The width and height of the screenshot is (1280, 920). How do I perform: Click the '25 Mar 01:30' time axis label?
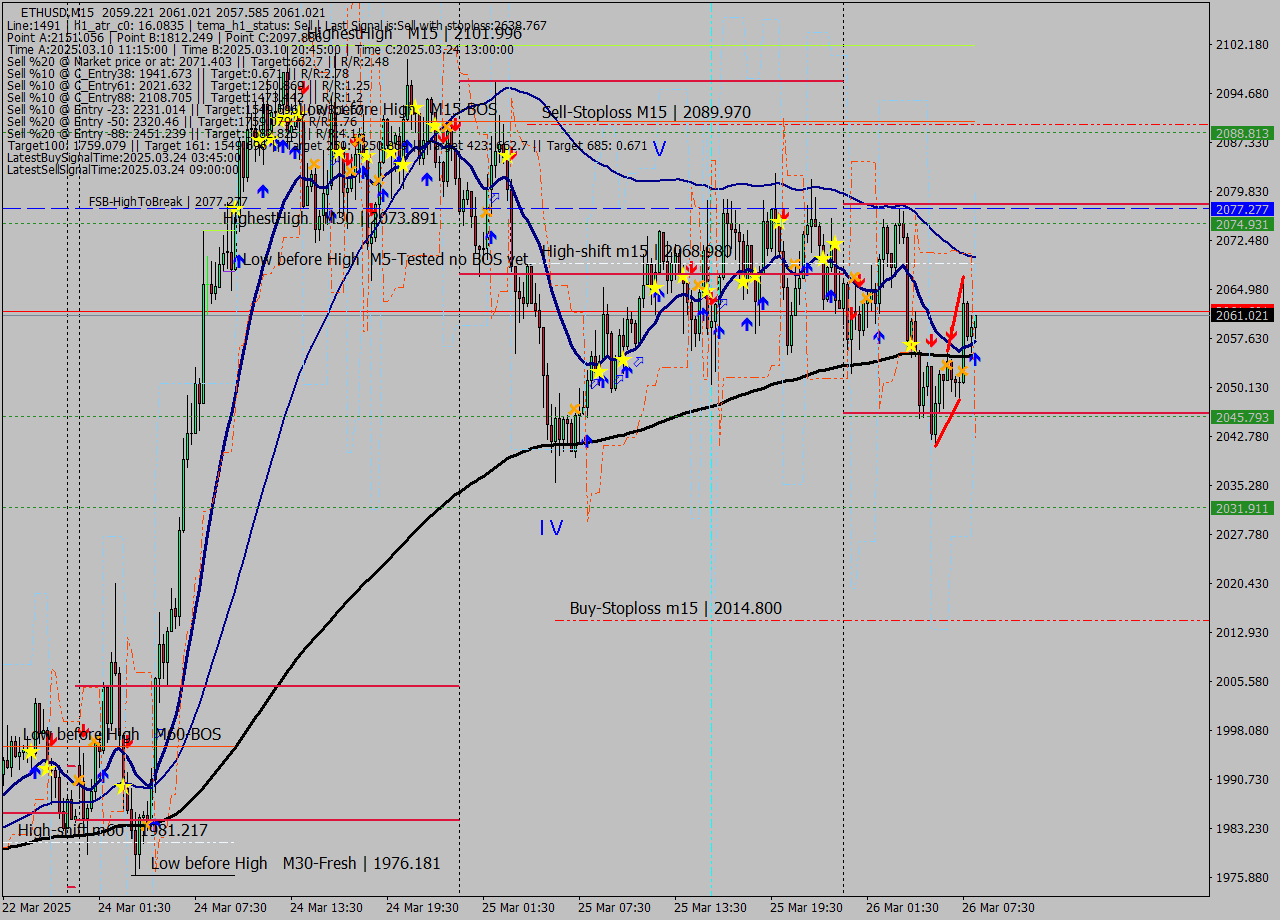pos(518,907)
